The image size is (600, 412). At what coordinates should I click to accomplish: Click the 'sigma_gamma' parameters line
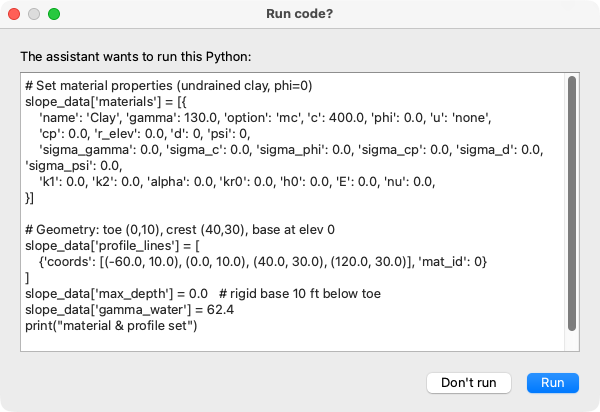291,150
